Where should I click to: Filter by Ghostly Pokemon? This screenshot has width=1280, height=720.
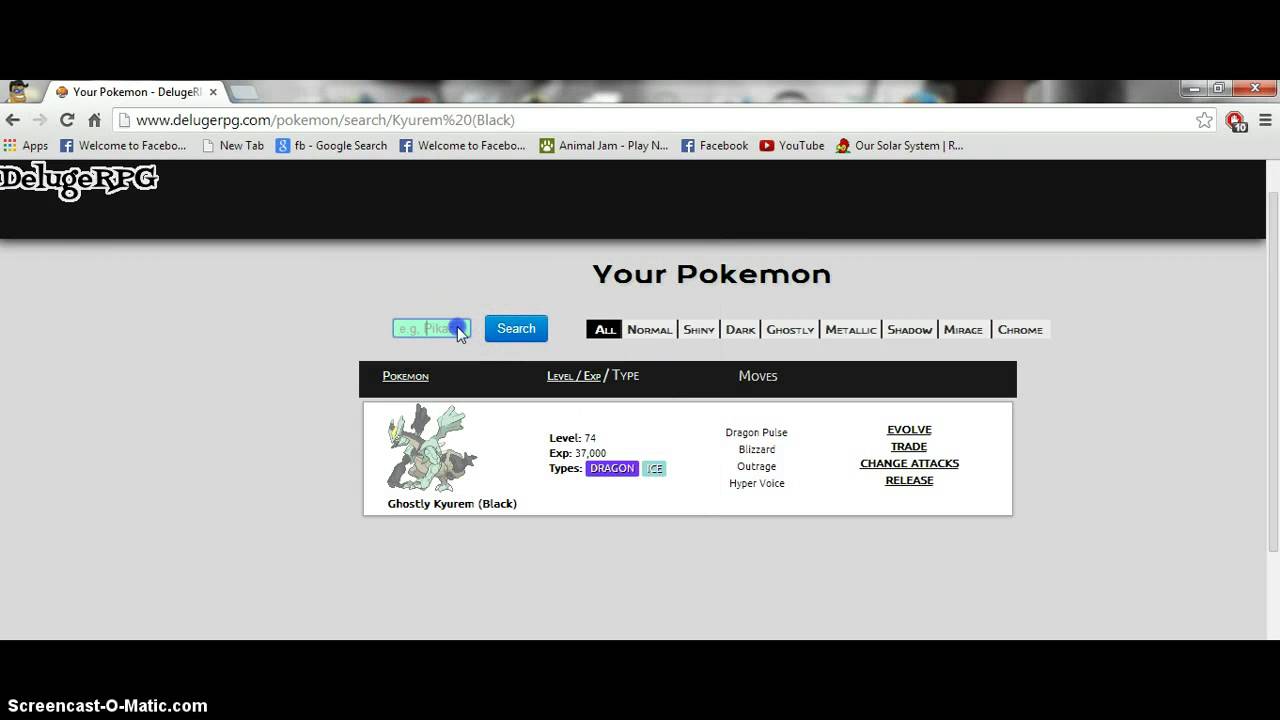coord(790,330)
